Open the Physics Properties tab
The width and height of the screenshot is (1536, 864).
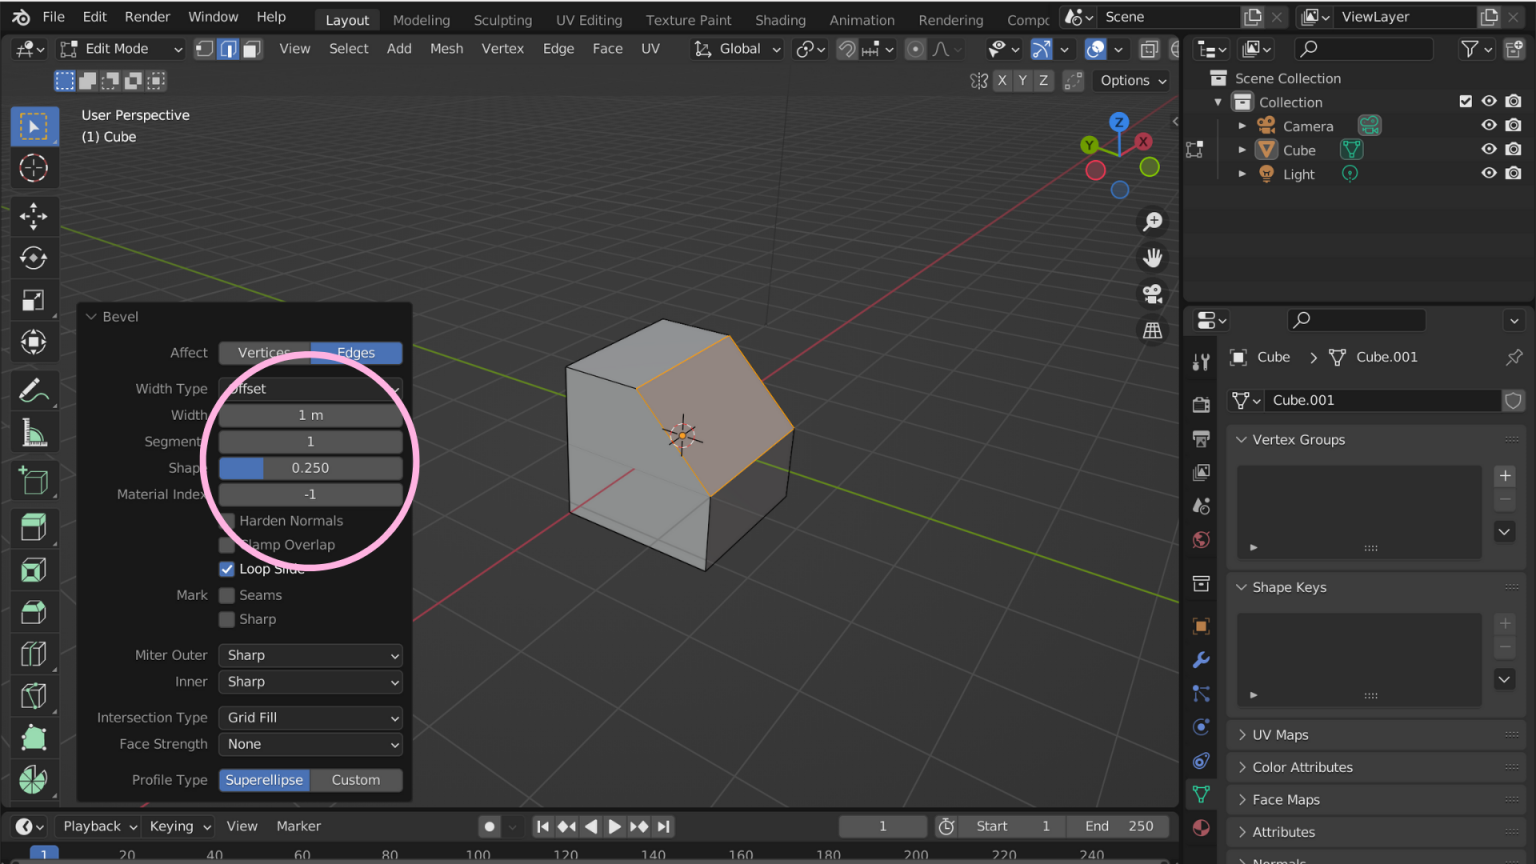[1201, 726]
